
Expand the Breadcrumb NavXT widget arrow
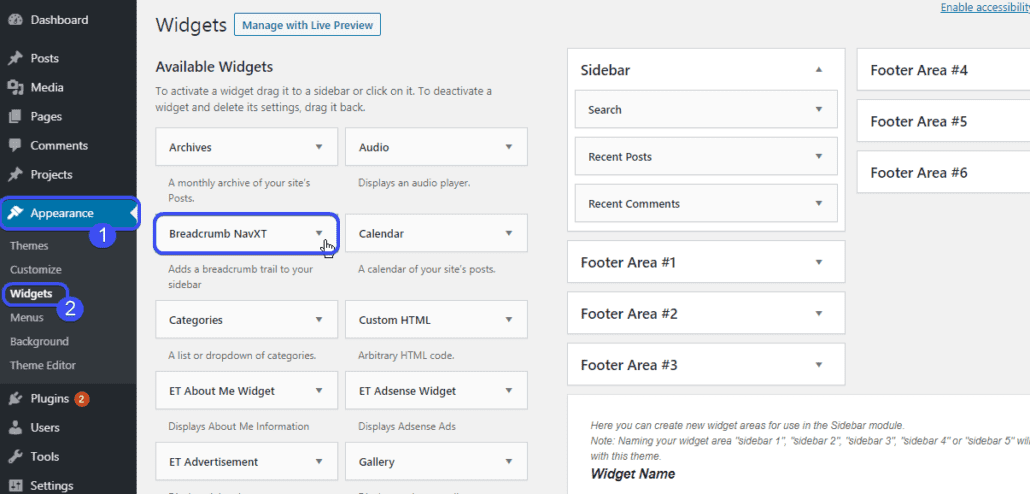(319, 233)
